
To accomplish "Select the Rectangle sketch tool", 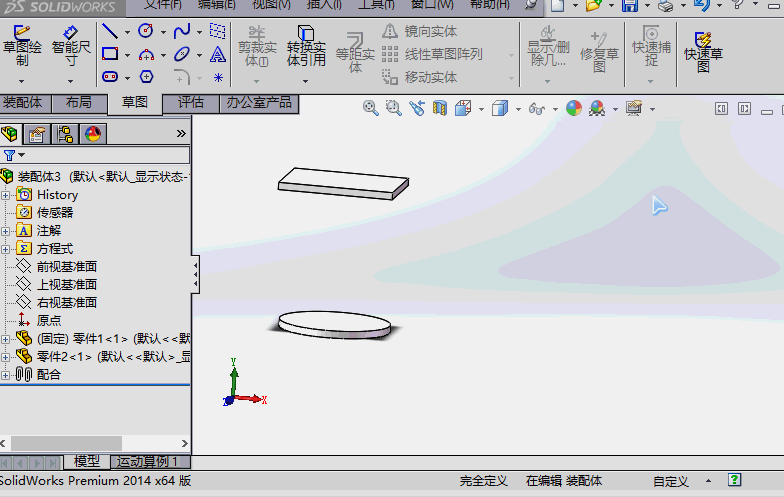I will (110, 54).
